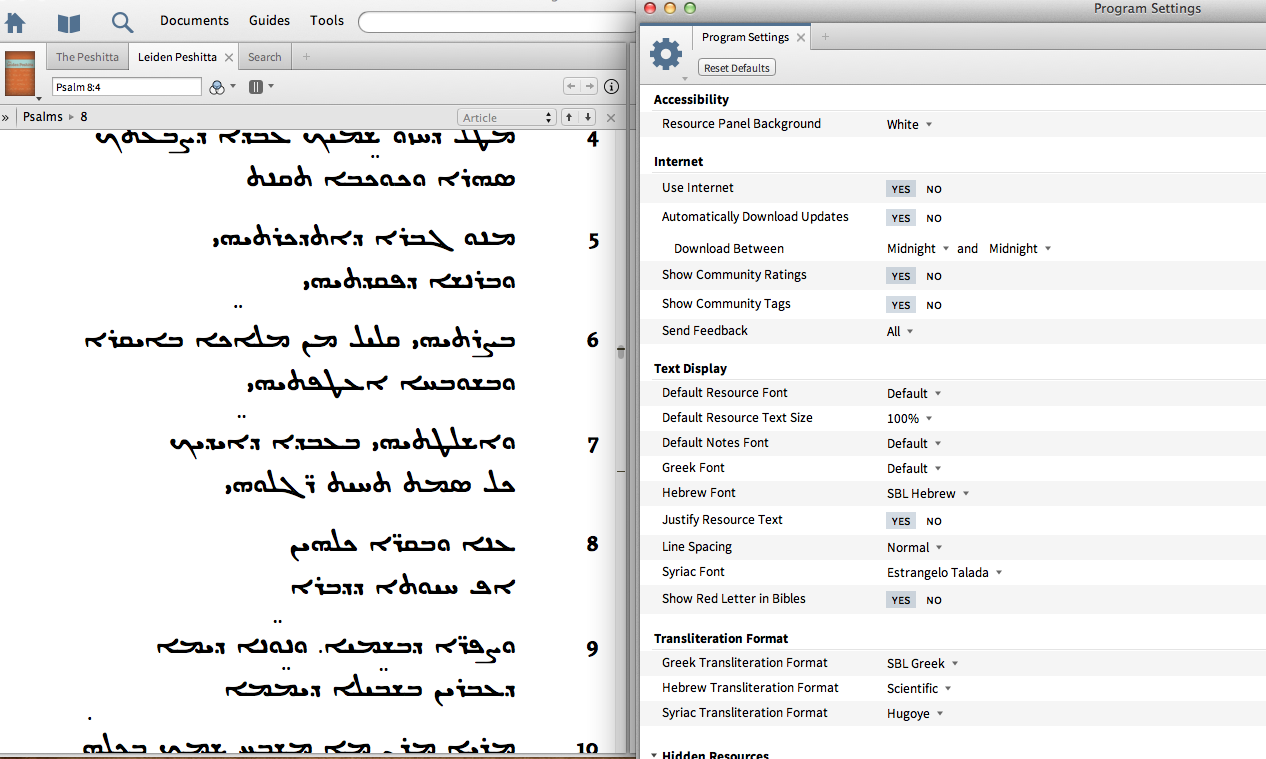1266x759 pixels.
Task: Click the Home icon in the toolbar
Action: (x=14, y=22)
